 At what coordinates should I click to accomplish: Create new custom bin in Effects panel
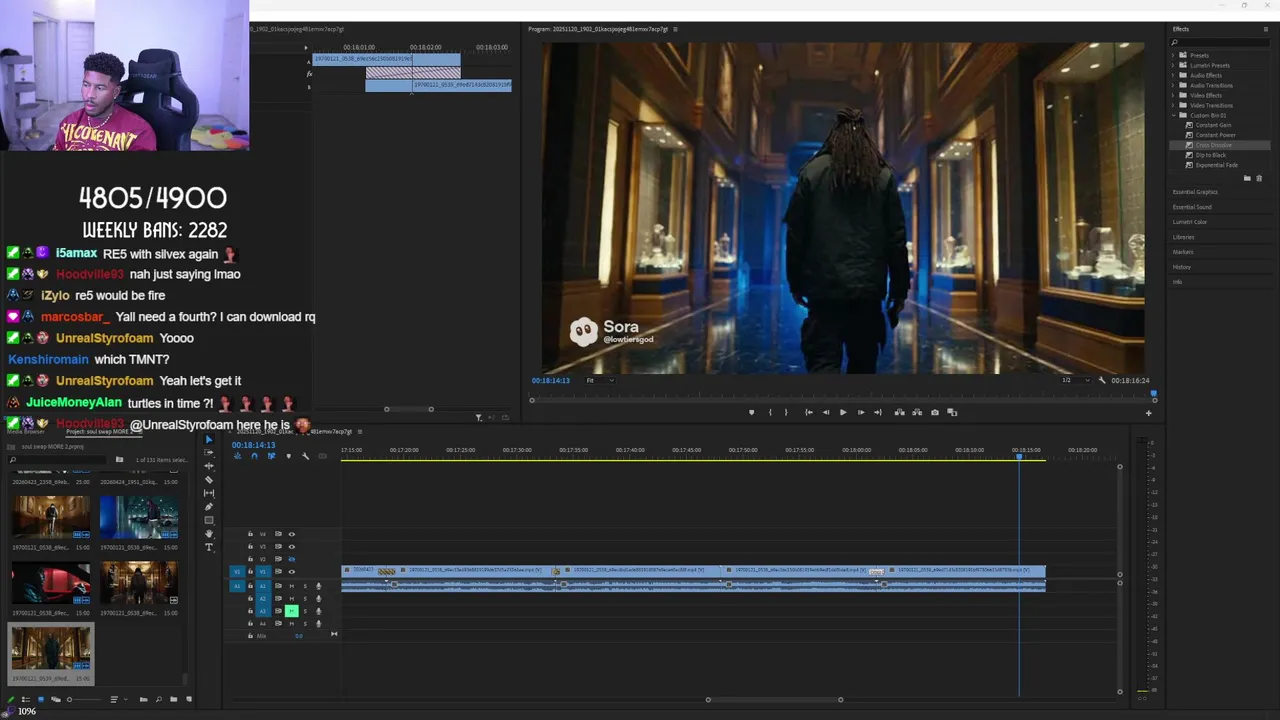click(1247, 178)
